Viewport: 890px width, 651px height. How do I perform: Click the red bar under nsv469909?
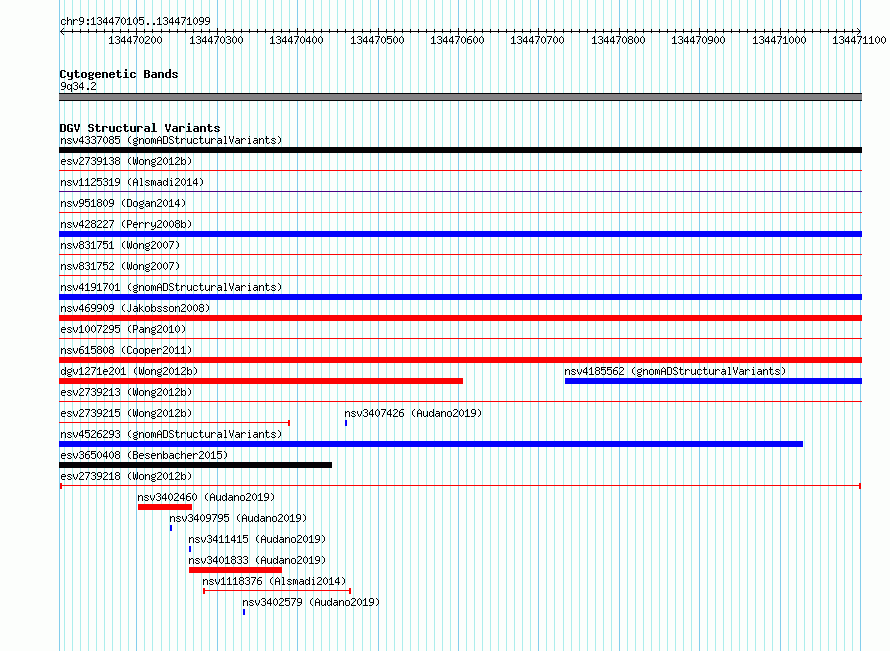(x=460, y=318)
